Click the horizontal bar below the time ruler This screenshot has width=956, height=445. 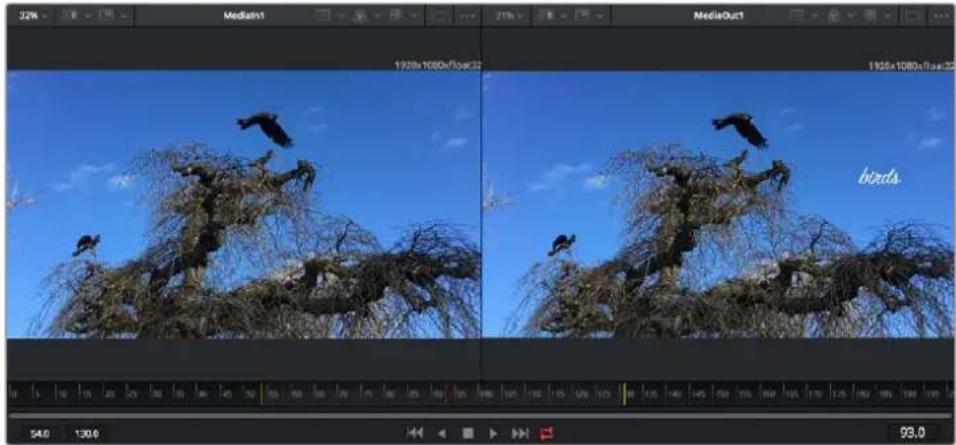tap(479, 416)
